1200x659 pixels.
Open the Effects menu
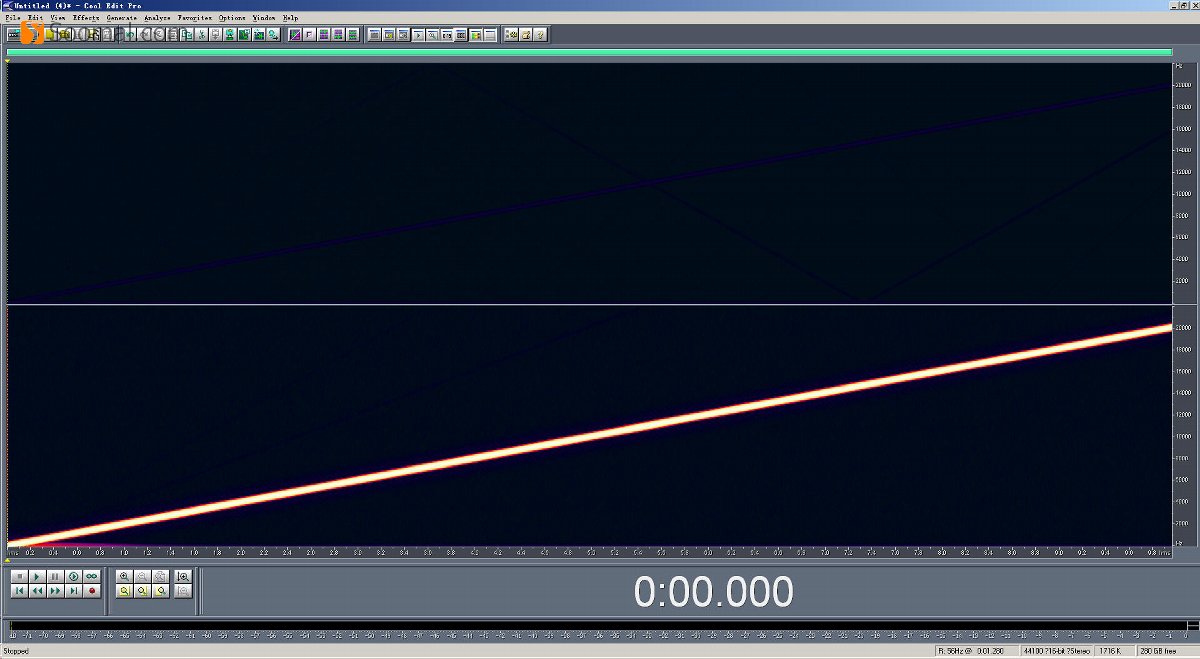(86, 18)
